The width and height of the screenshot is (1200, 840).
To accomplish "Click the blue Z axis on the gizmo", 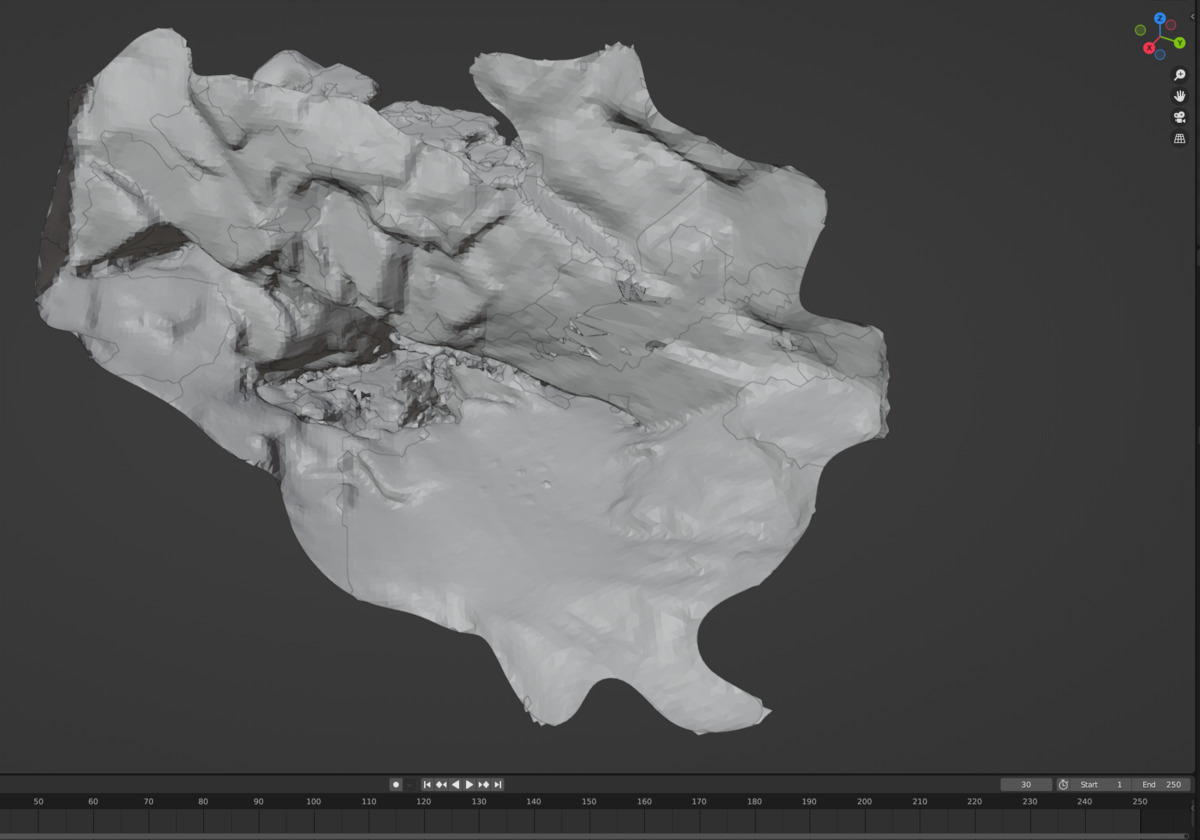I will [1160, 19].
